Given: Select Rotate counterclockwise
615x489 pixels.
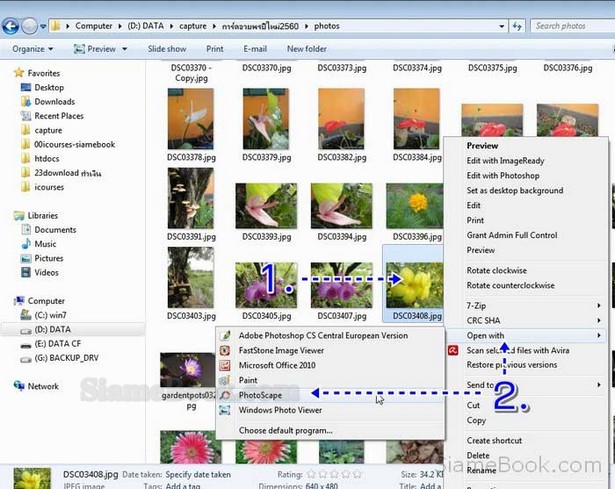Looking at the screenshot, I should coord(511,285).
